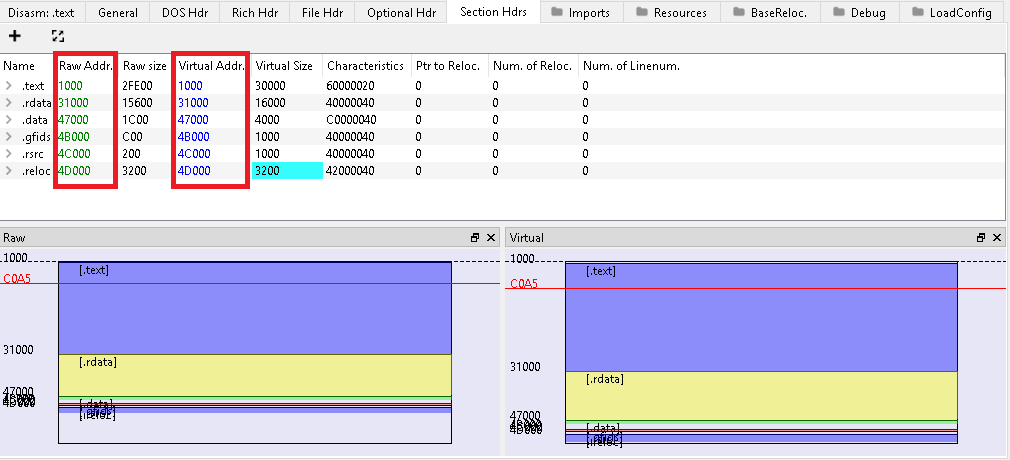Click the fit-to-view expand icon
The height and width of the screenshot is (460, 1010).
58,36
